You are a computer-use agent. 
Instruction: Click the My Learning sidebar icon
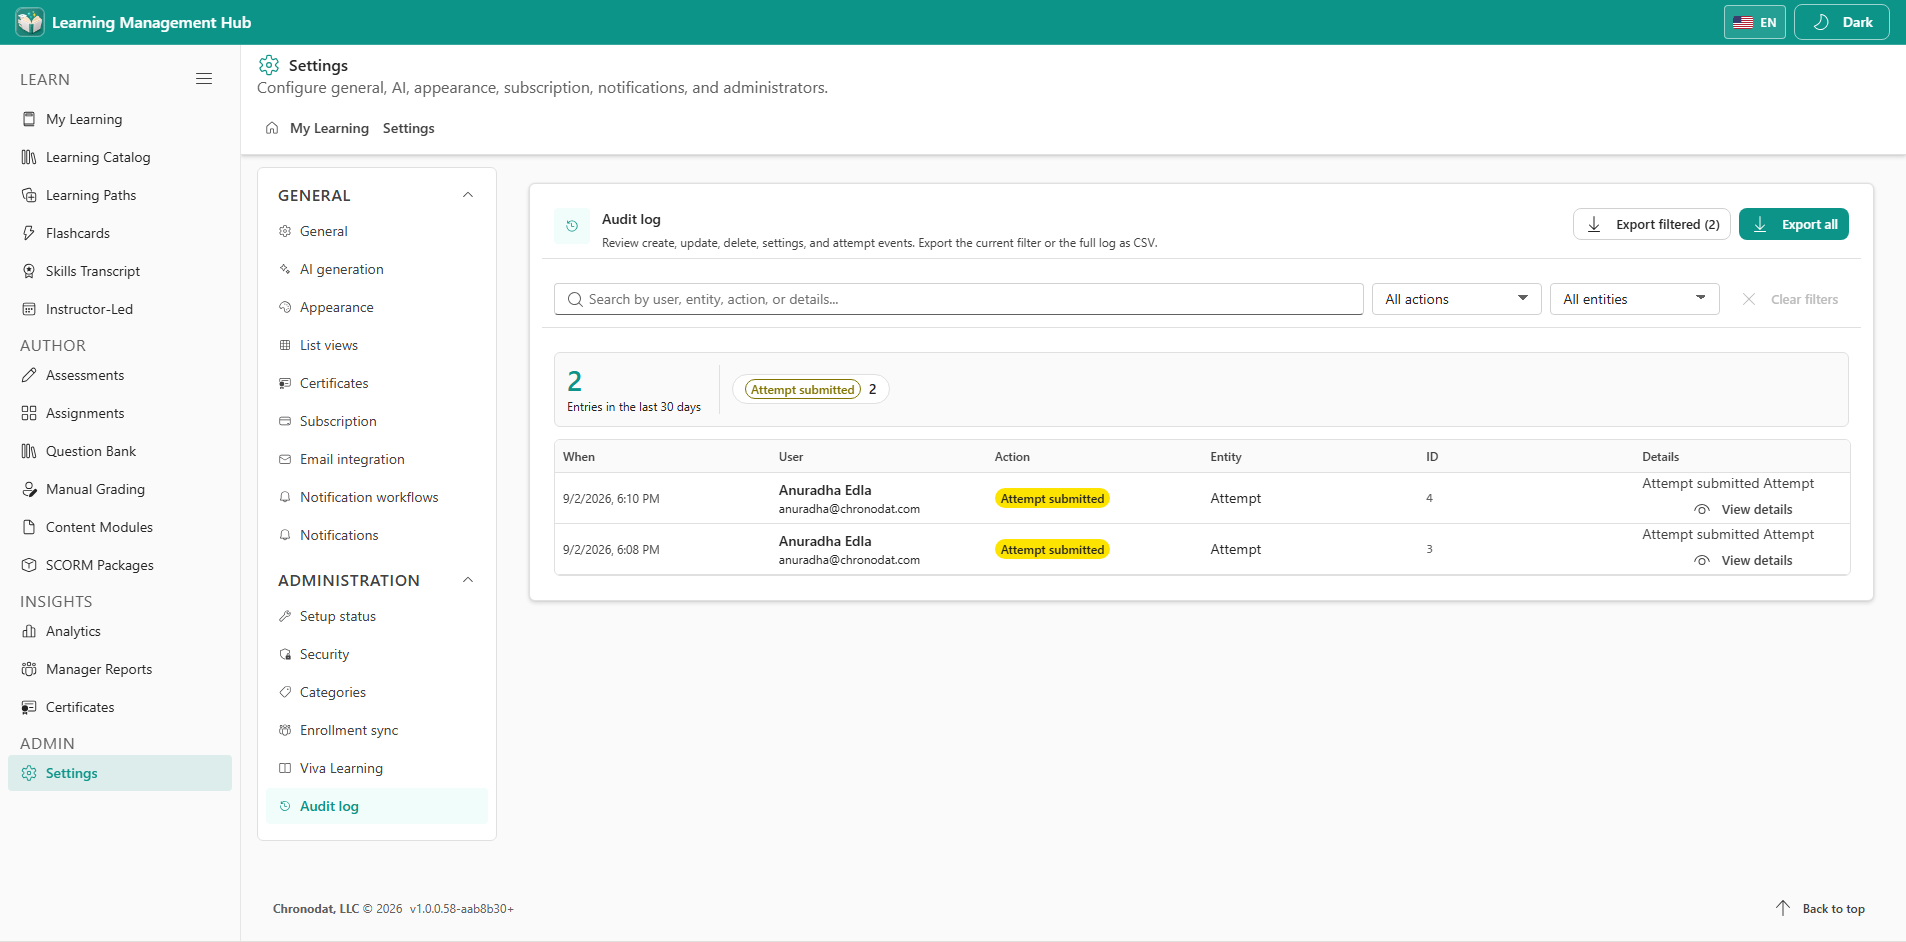pyautogui.click(x=29, y=119)
